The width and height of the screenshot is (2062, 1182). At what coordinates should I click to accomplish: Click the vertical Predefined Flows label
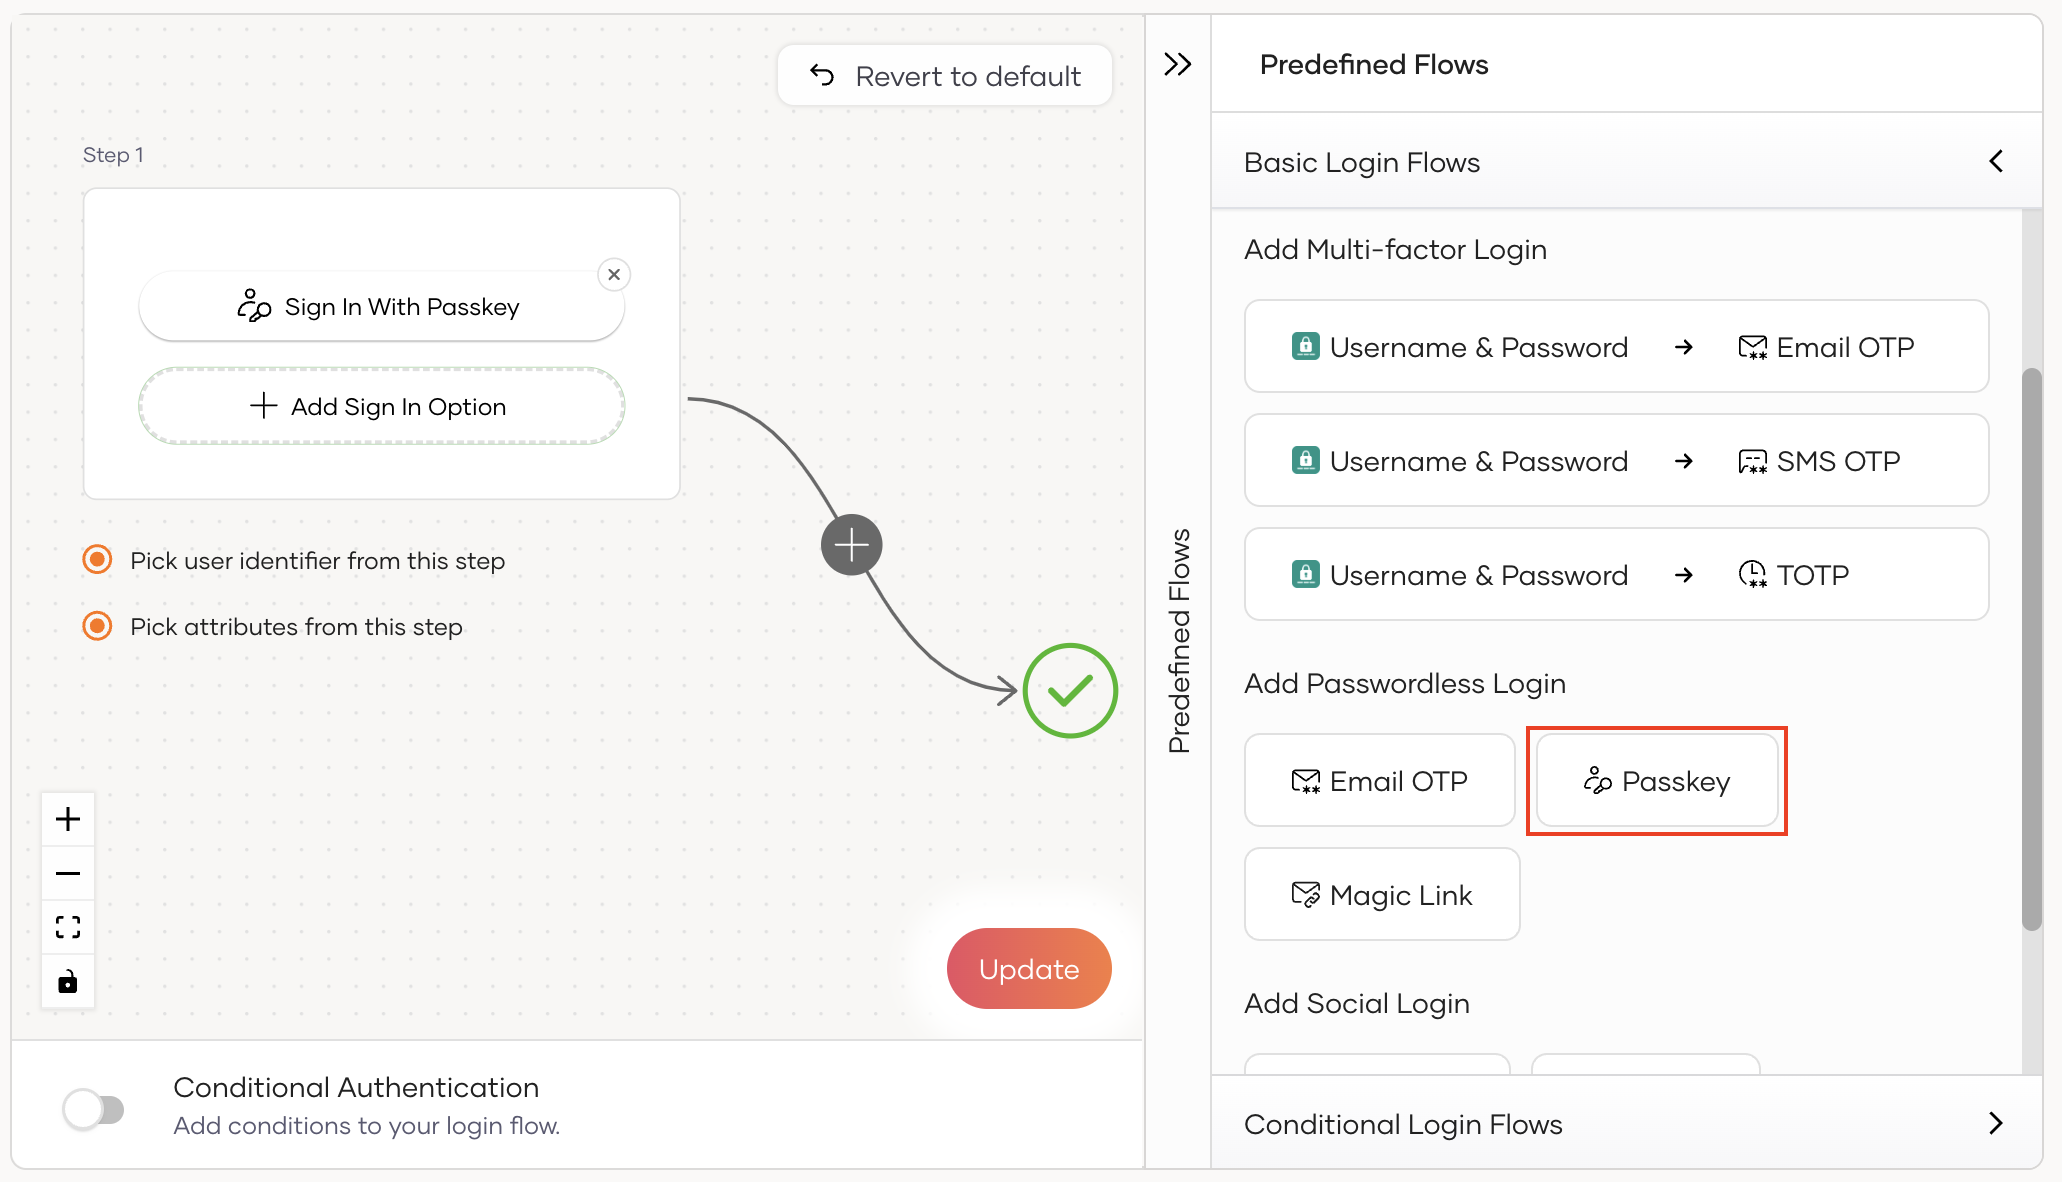tap(1180, 640)
